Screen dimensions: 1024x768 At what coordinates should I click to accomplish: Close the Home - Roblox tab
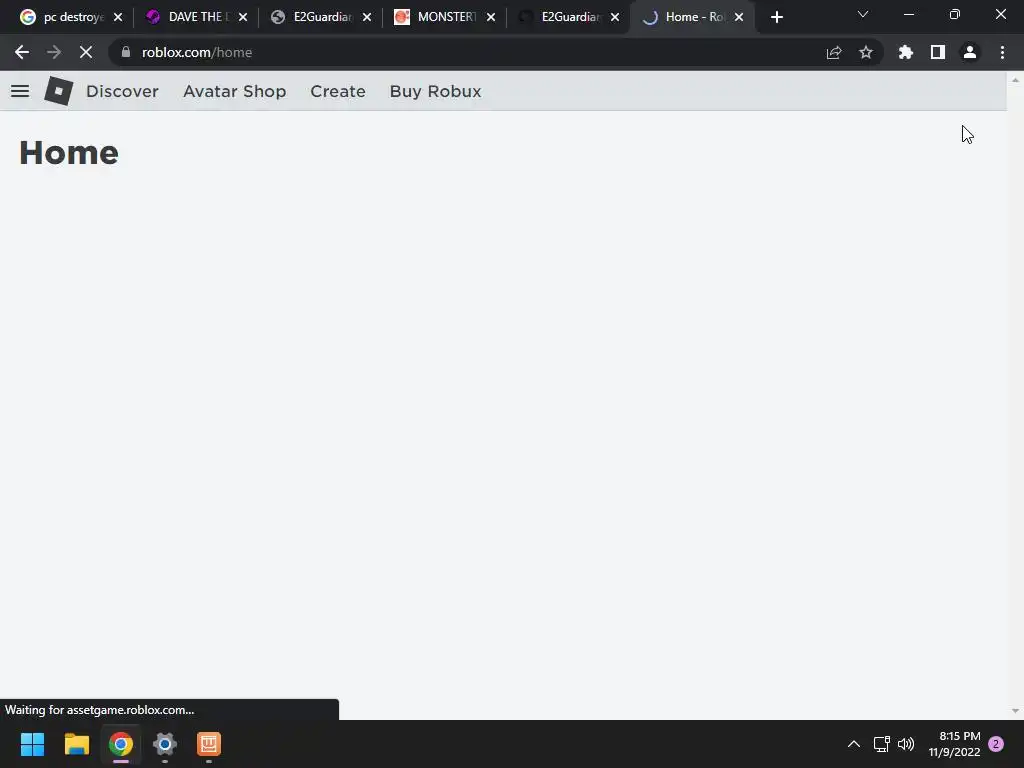(739, 17)
